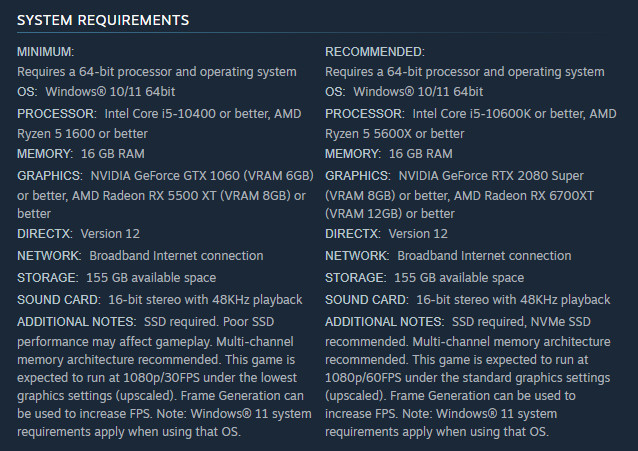Click 'AMD Radeon RX 5500 XT' text
638x451 pixels.
pyautogui.click(x=144, y=195)
